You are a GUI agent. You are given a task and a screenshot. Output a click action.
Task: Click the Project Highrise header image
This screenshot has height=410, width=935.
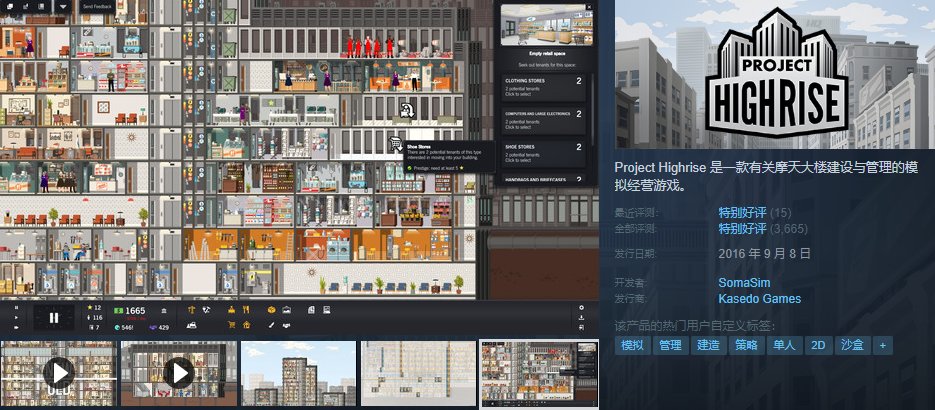click(775, 74)
